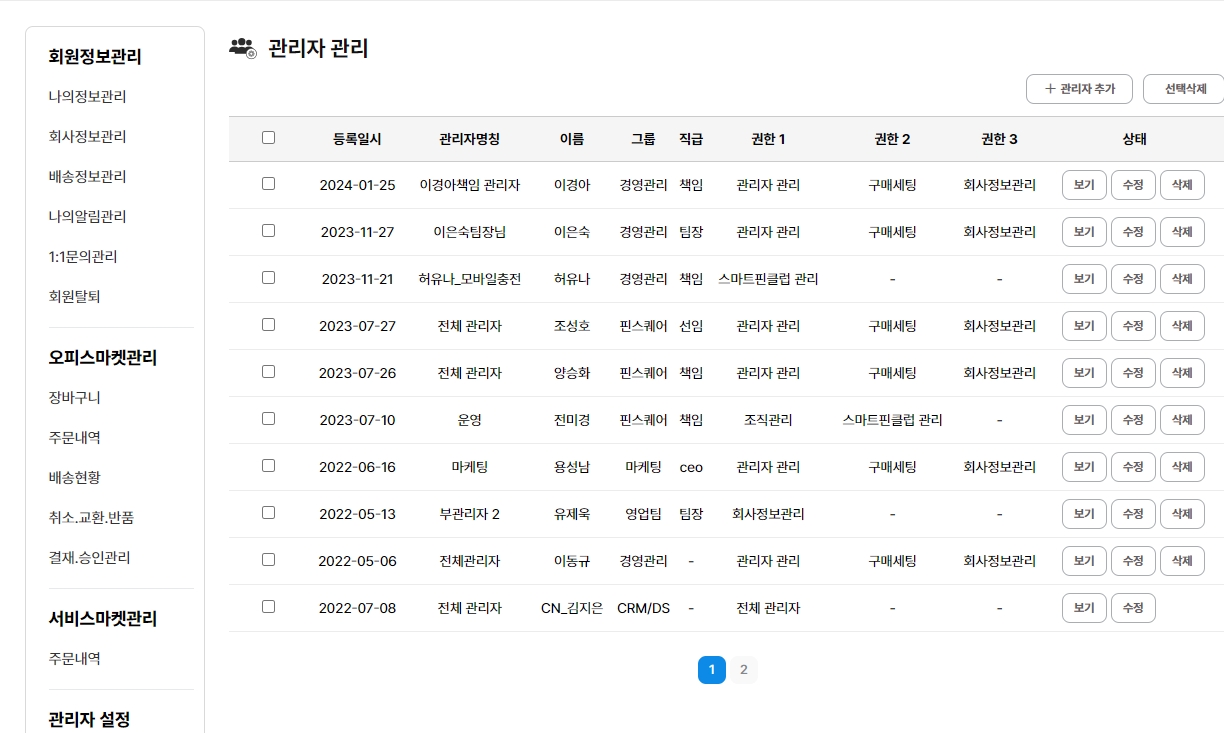Click the 관리자 추가 button
1224x733 pixels.
pyautogui.click(x=1079, y=89)
